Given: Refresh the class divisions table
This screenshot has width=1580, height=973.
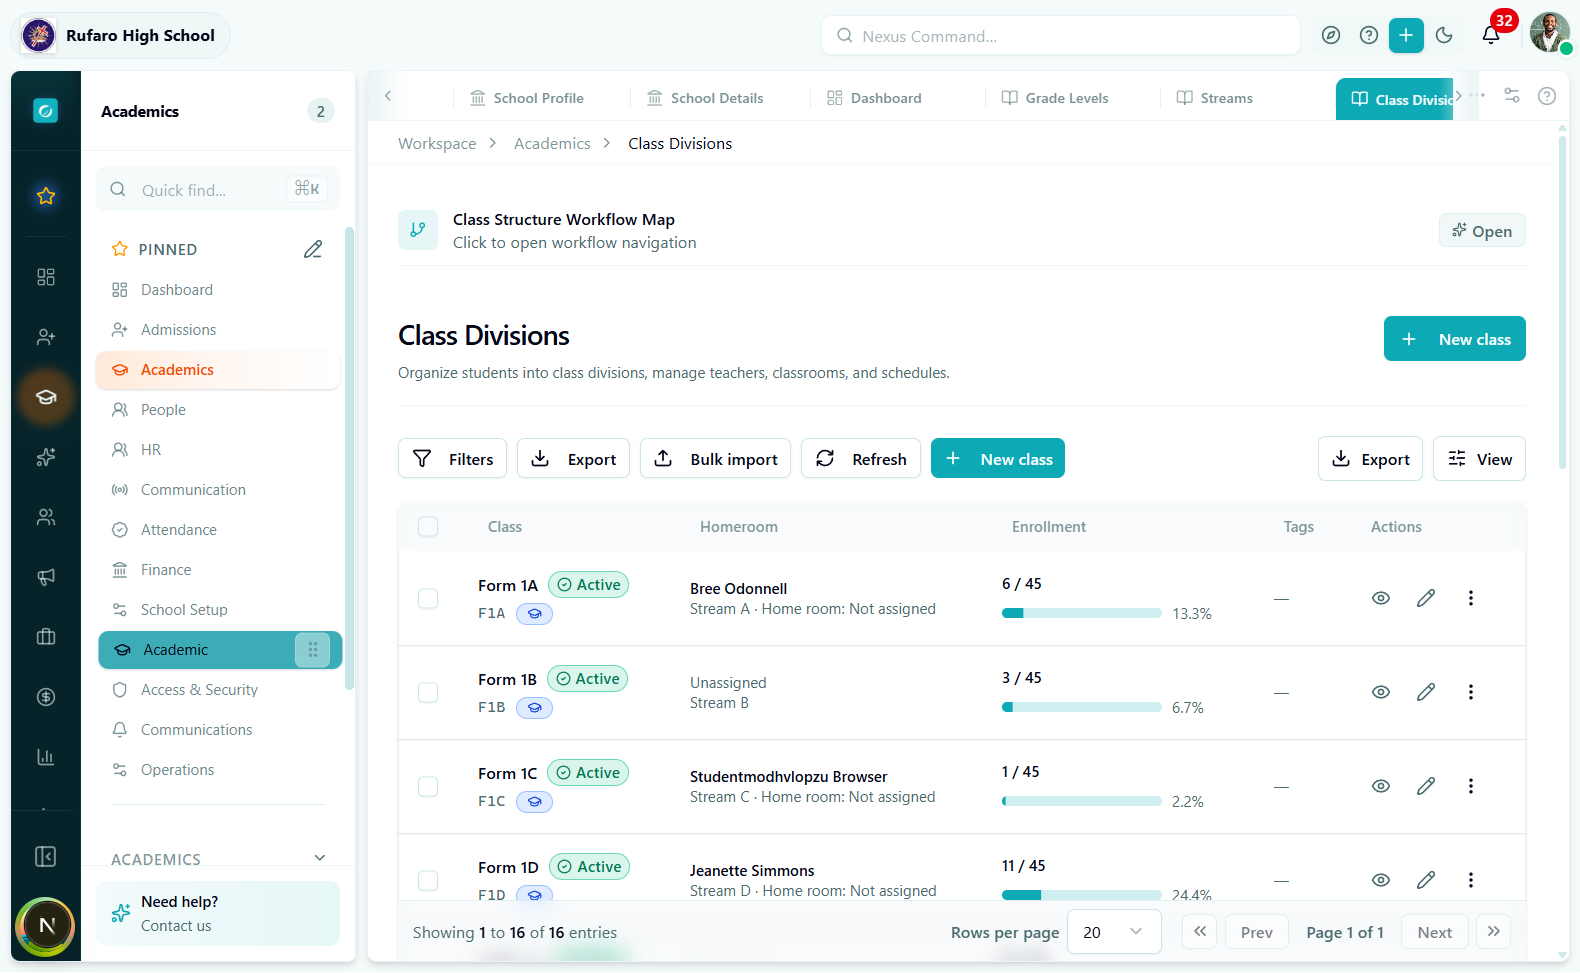Looking at the screenshot, I should point(861,459).
